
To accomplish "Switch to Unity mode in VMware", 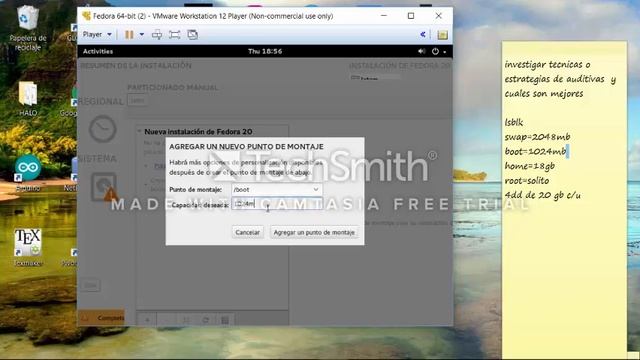I will tap(192, 35).
